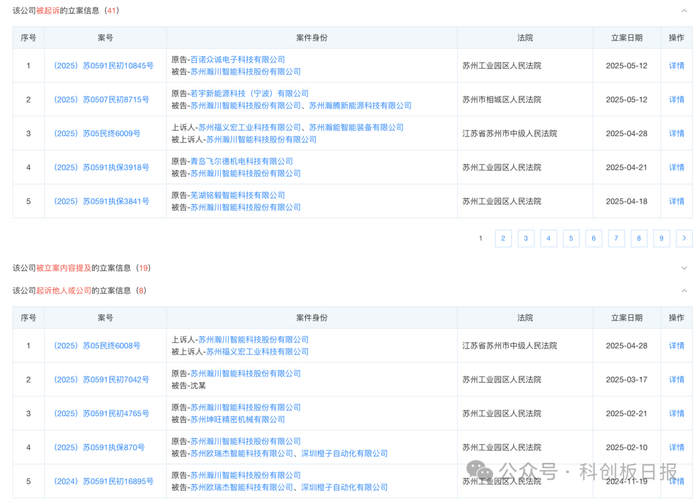The height and width of the screenshot is (500, 700).
Task: Expand the 被立案内容提及的立案信息 (19) section
Action: (x=684, y=268)
